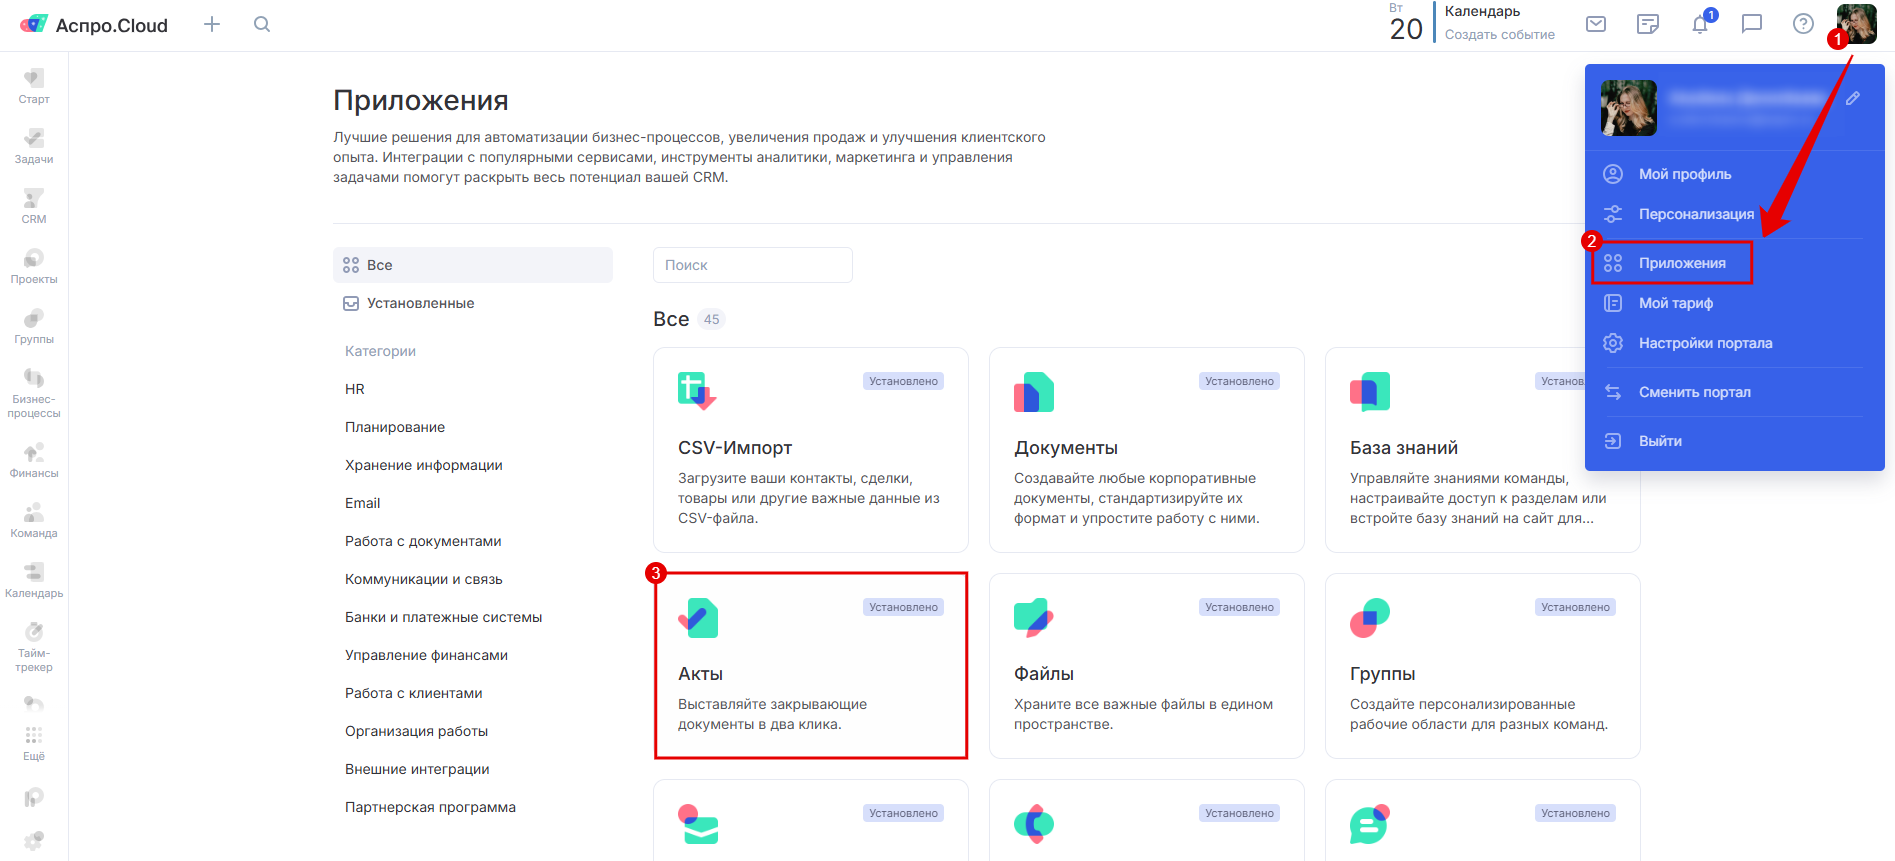The image size is (1895, 861).
Task: Open the chat bubble icon
Action: (x=1752, y=24)
